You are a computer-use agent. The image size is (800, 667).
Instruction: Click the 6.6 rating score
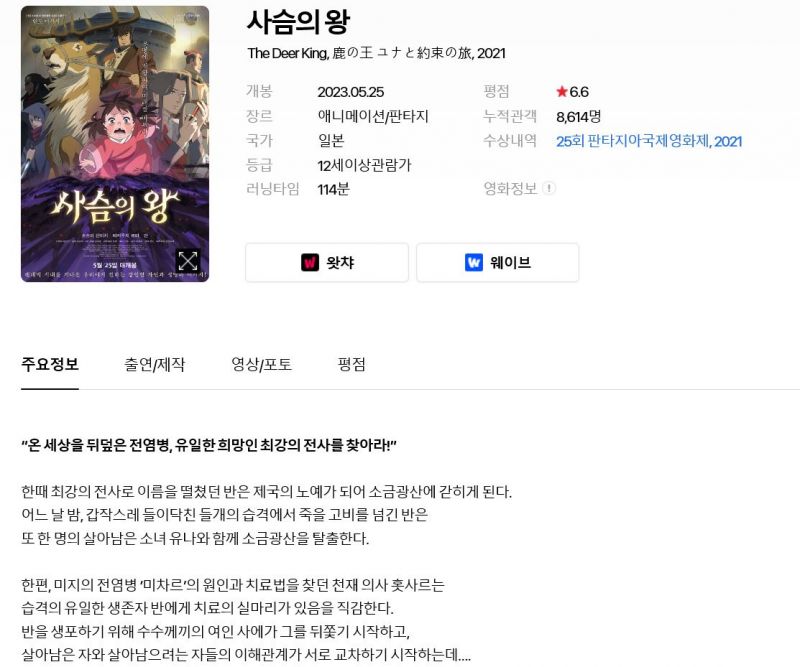point(579,92)
